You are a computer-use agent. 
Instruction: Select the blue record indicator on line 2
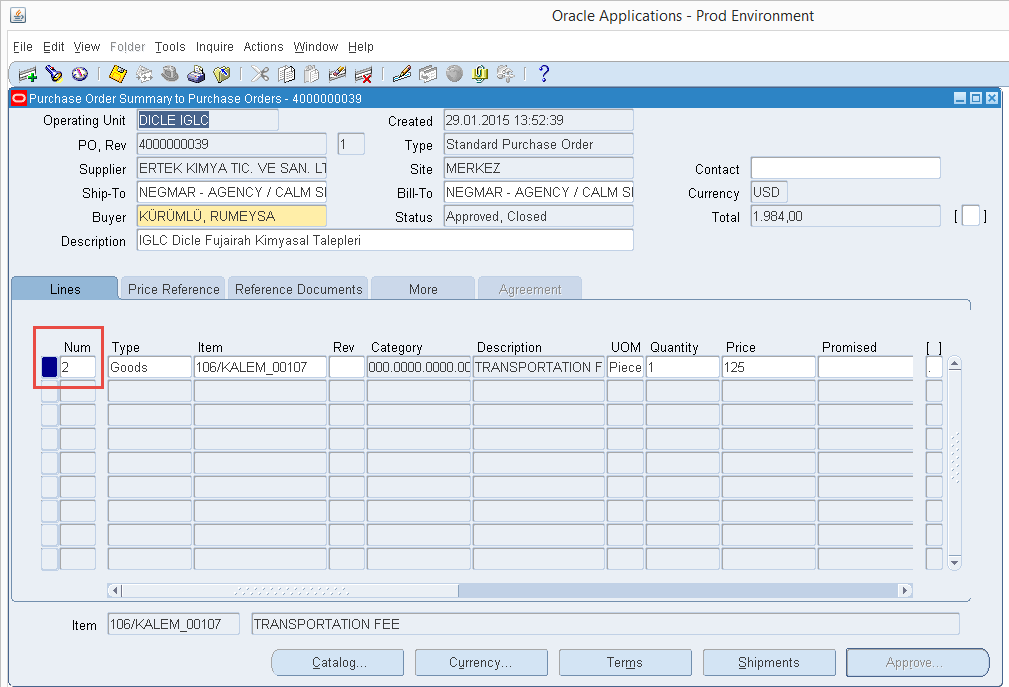[48, 366]
